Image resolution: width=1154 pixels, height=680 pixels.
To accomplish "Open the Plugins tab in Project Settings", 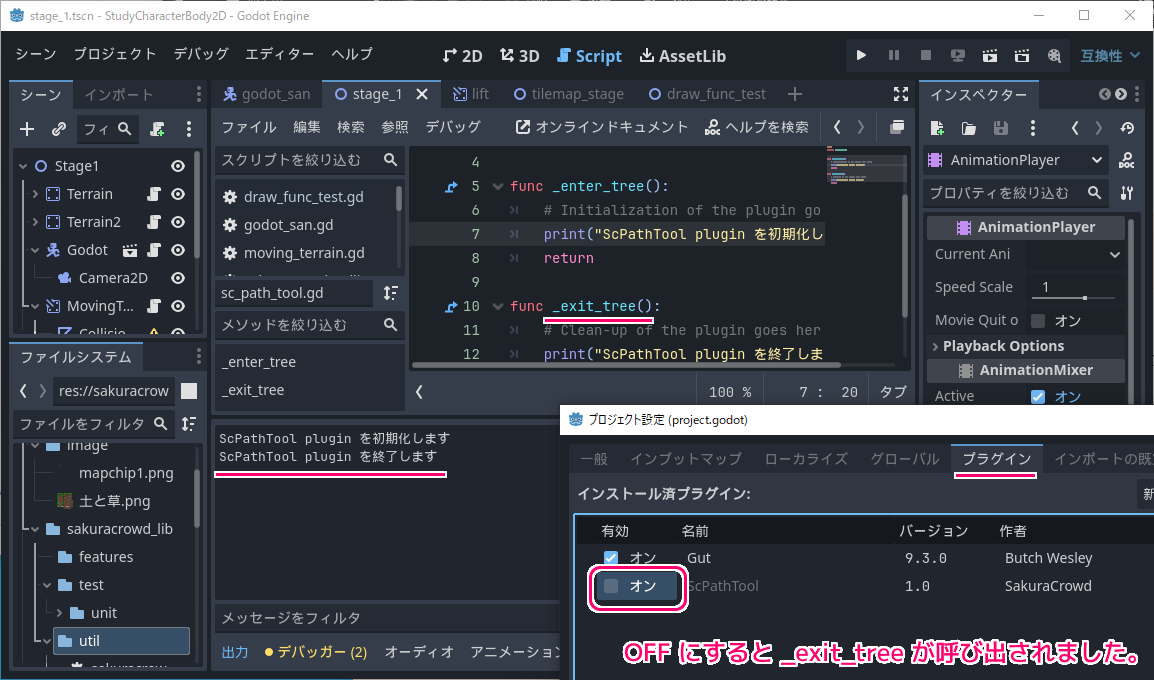I will point(997,458).
